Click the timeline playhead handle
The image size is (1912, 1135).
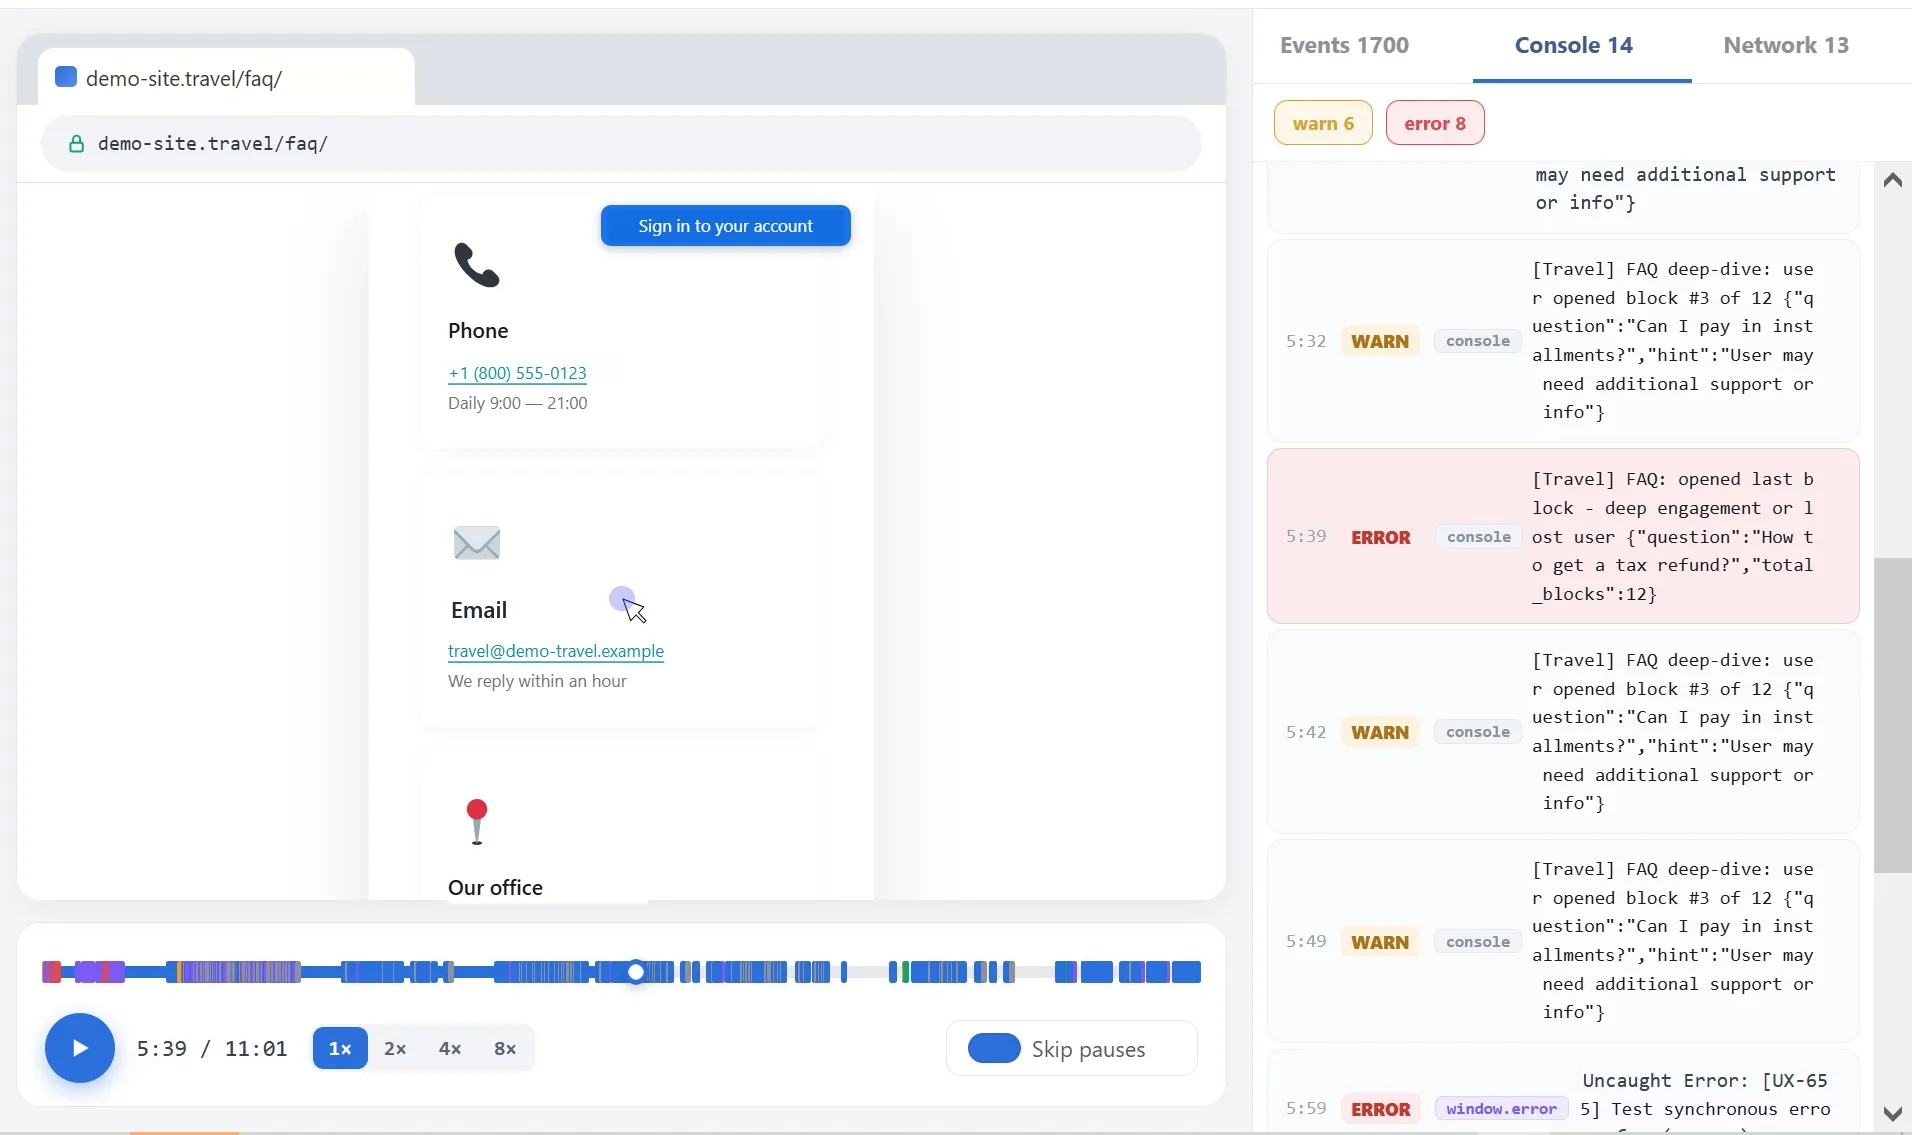coord(636,972)
